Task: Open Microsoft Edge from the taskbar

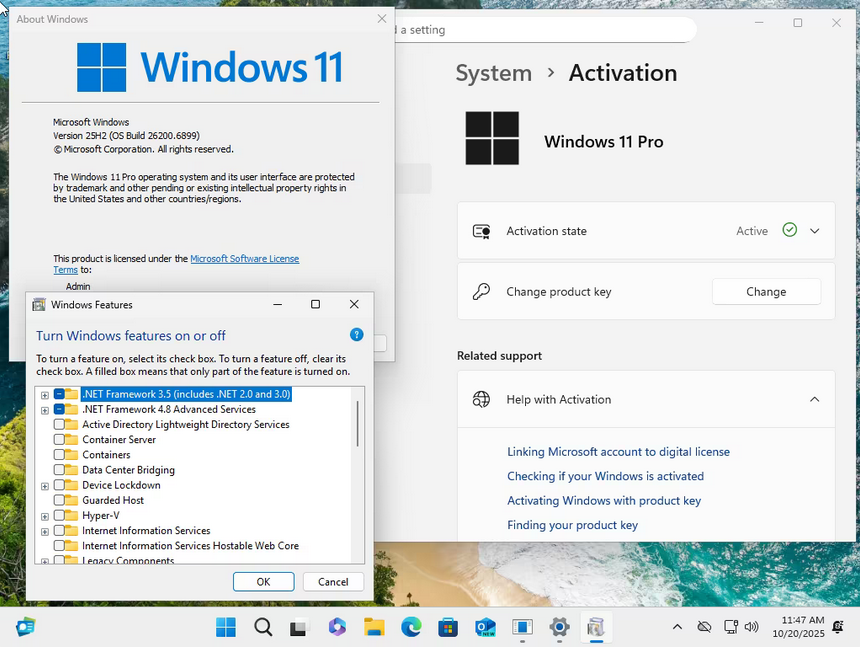Action: pos(411,627)
